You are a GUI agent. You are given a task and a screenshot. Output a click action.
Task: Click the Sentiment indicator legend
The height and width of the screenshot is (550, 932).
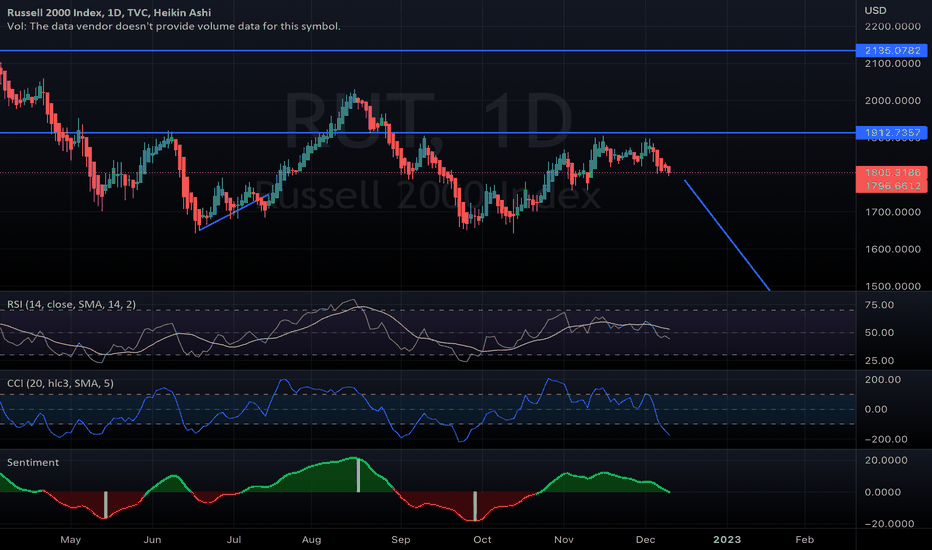(x=33, y=463)
